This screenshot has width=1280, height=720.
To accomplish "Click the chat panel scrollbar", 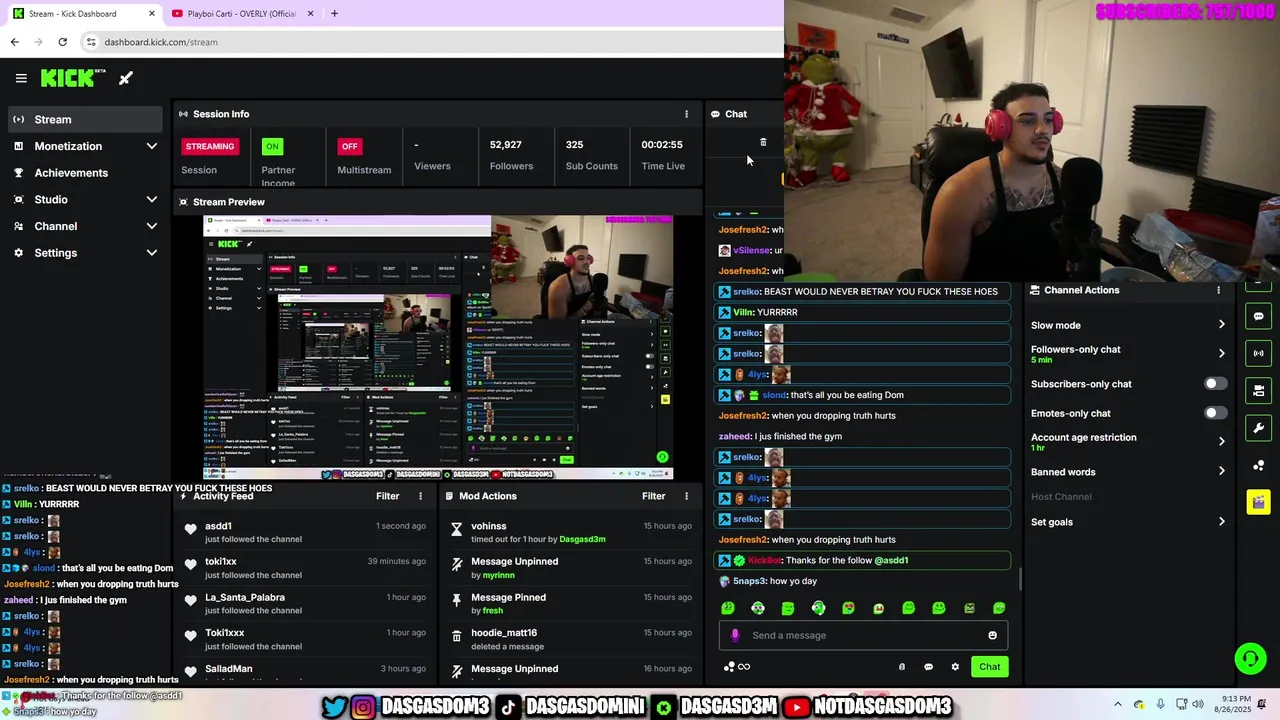I will pyautogui.click(x=1020, y=579).
